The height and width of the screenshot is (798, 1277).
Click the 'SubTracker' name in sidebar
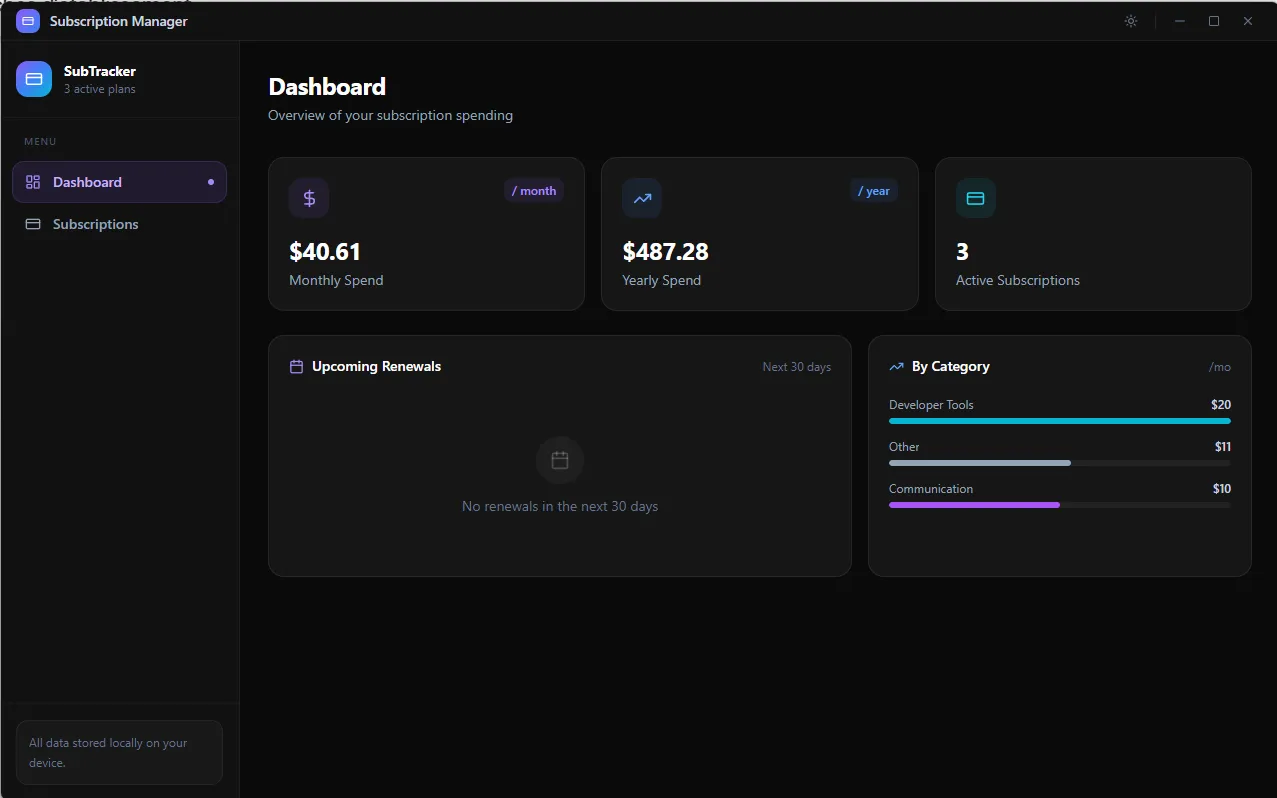[100, 71]
